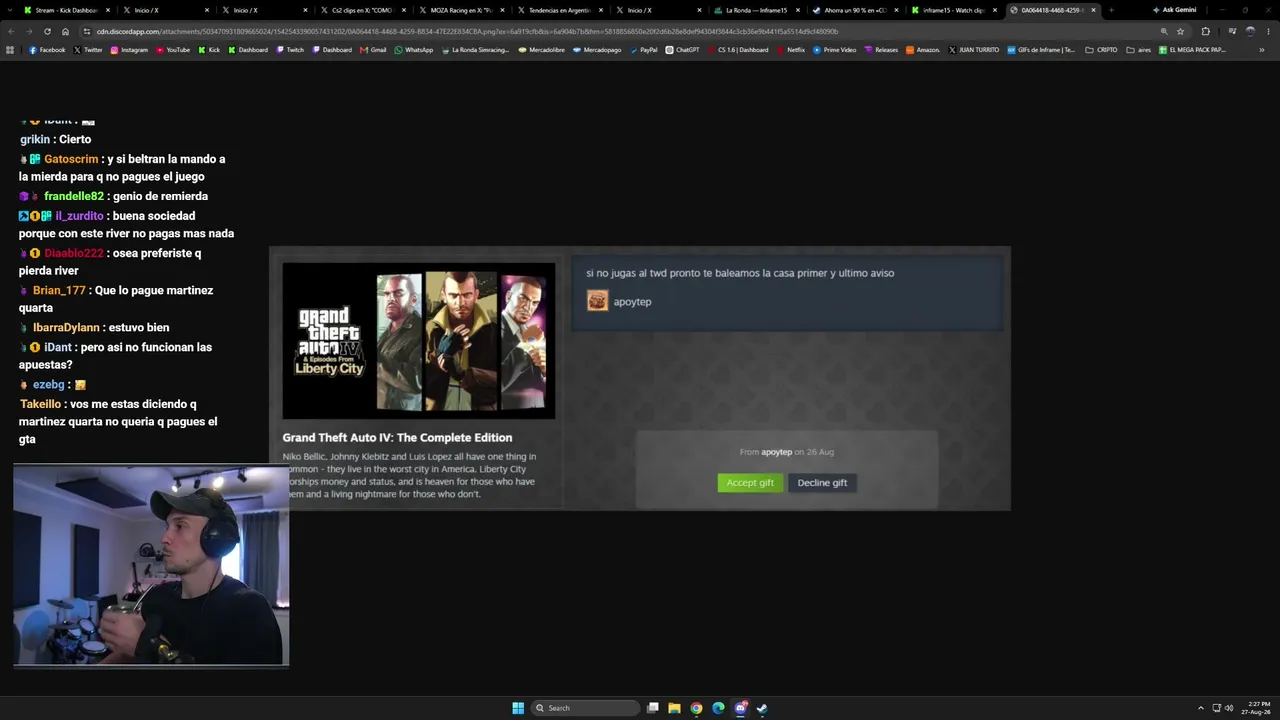Open Steam from the taskbar
Viewport: 1280px width, 720px height.
click(x=762, y=708)
